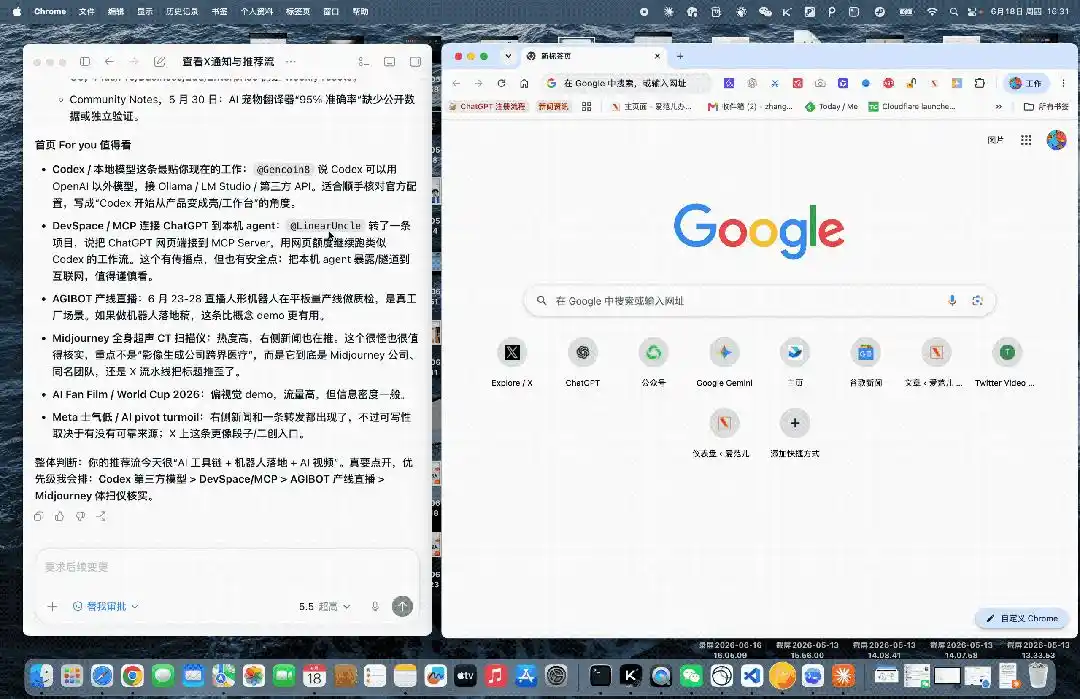Copy the assistant response

(39, 516)
